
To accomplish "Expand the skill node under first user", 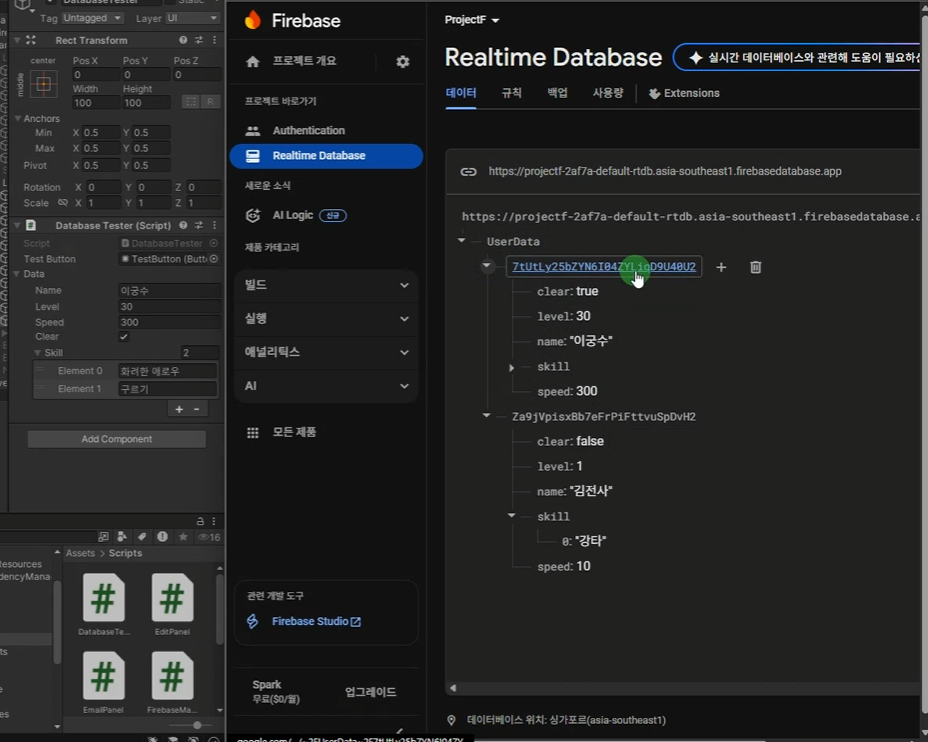I will (x=512, y=368).
